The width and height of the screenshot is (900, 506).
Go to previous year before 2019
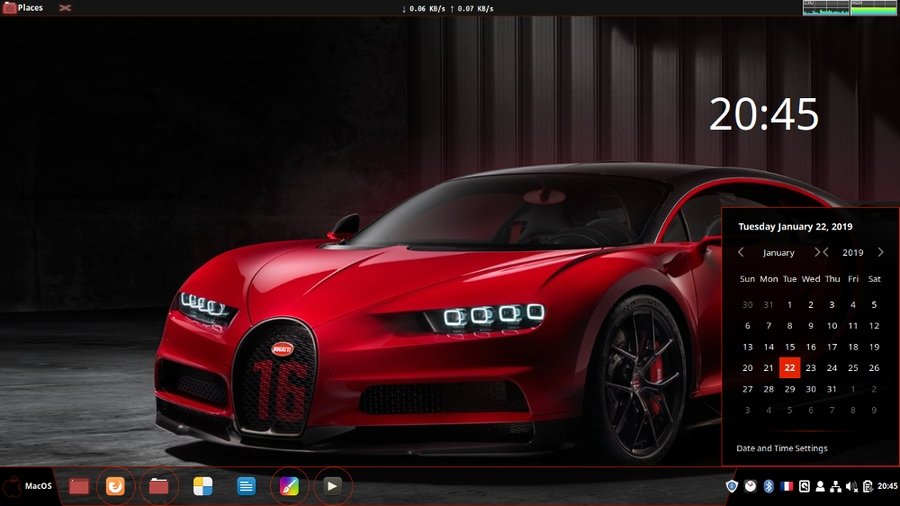(x=826, y=253)
